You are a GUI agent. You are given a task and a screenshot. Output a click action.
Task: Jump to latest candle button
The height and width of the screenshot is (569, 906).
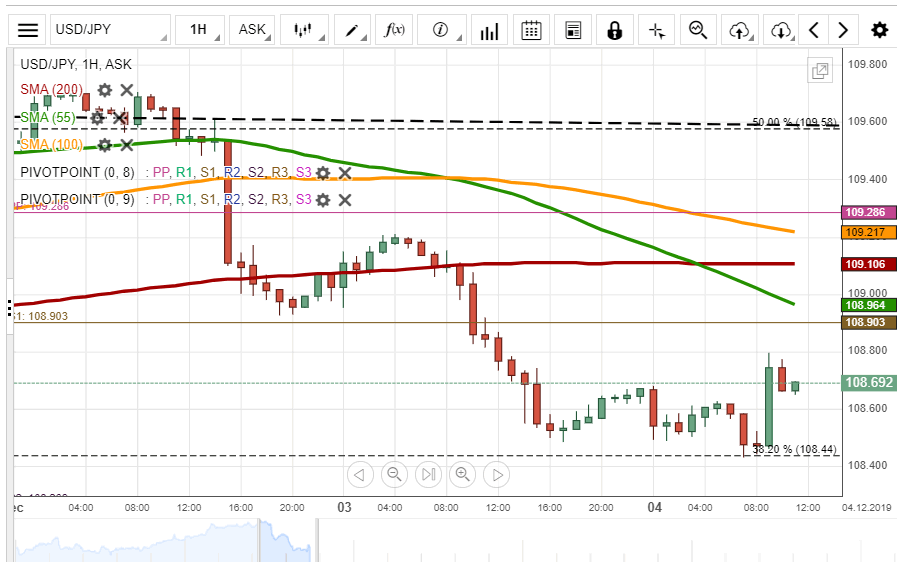coord(428,475)
